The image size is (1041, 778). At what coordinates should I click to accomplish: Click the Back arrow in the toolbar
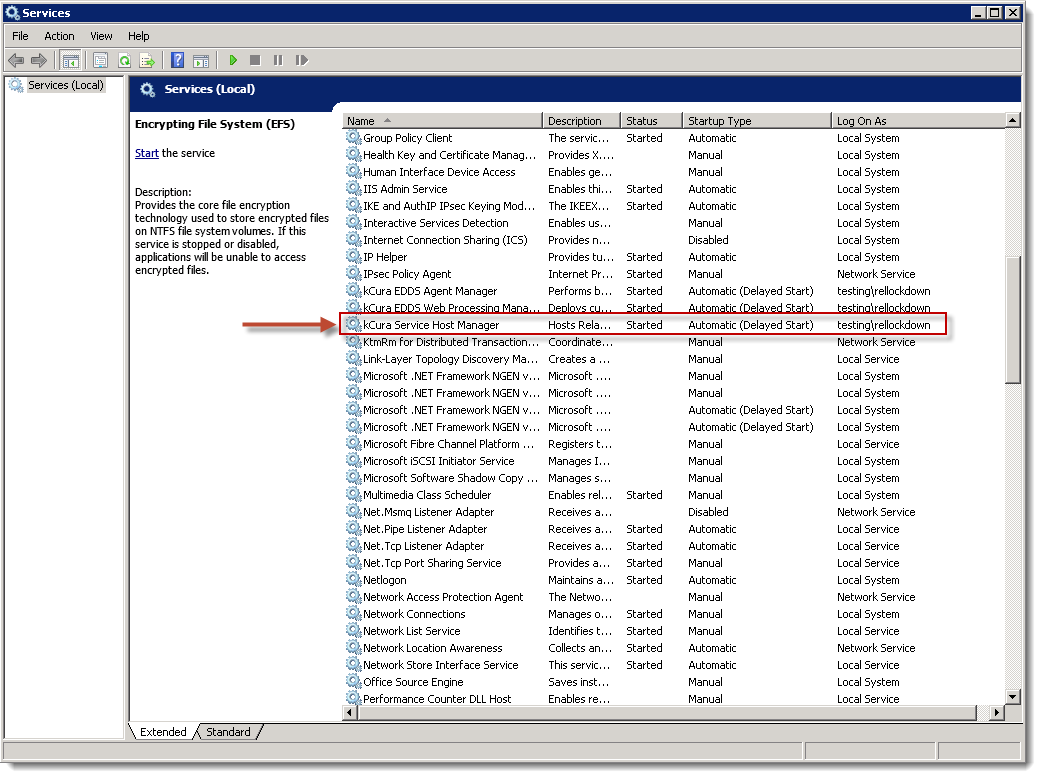(x=16, y=61)
